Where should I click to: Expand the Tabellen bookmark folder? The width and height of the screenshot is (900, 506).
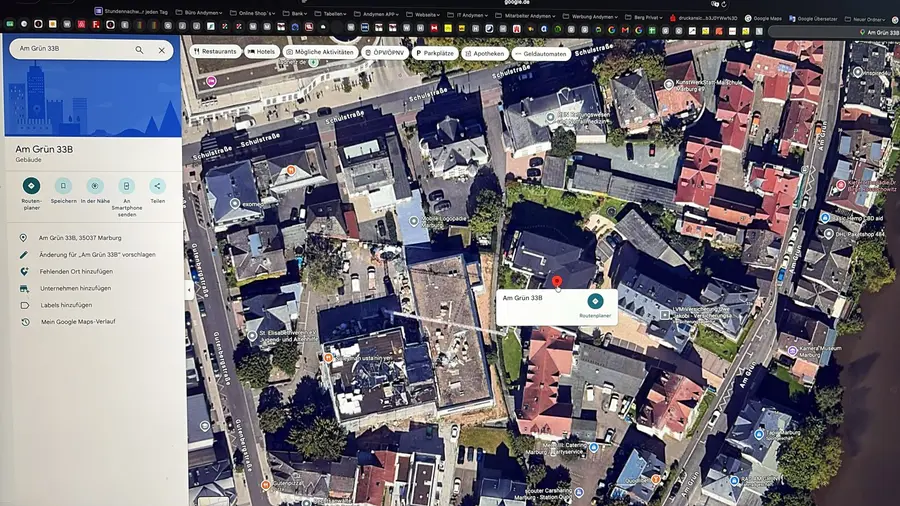tap(330, 13)
